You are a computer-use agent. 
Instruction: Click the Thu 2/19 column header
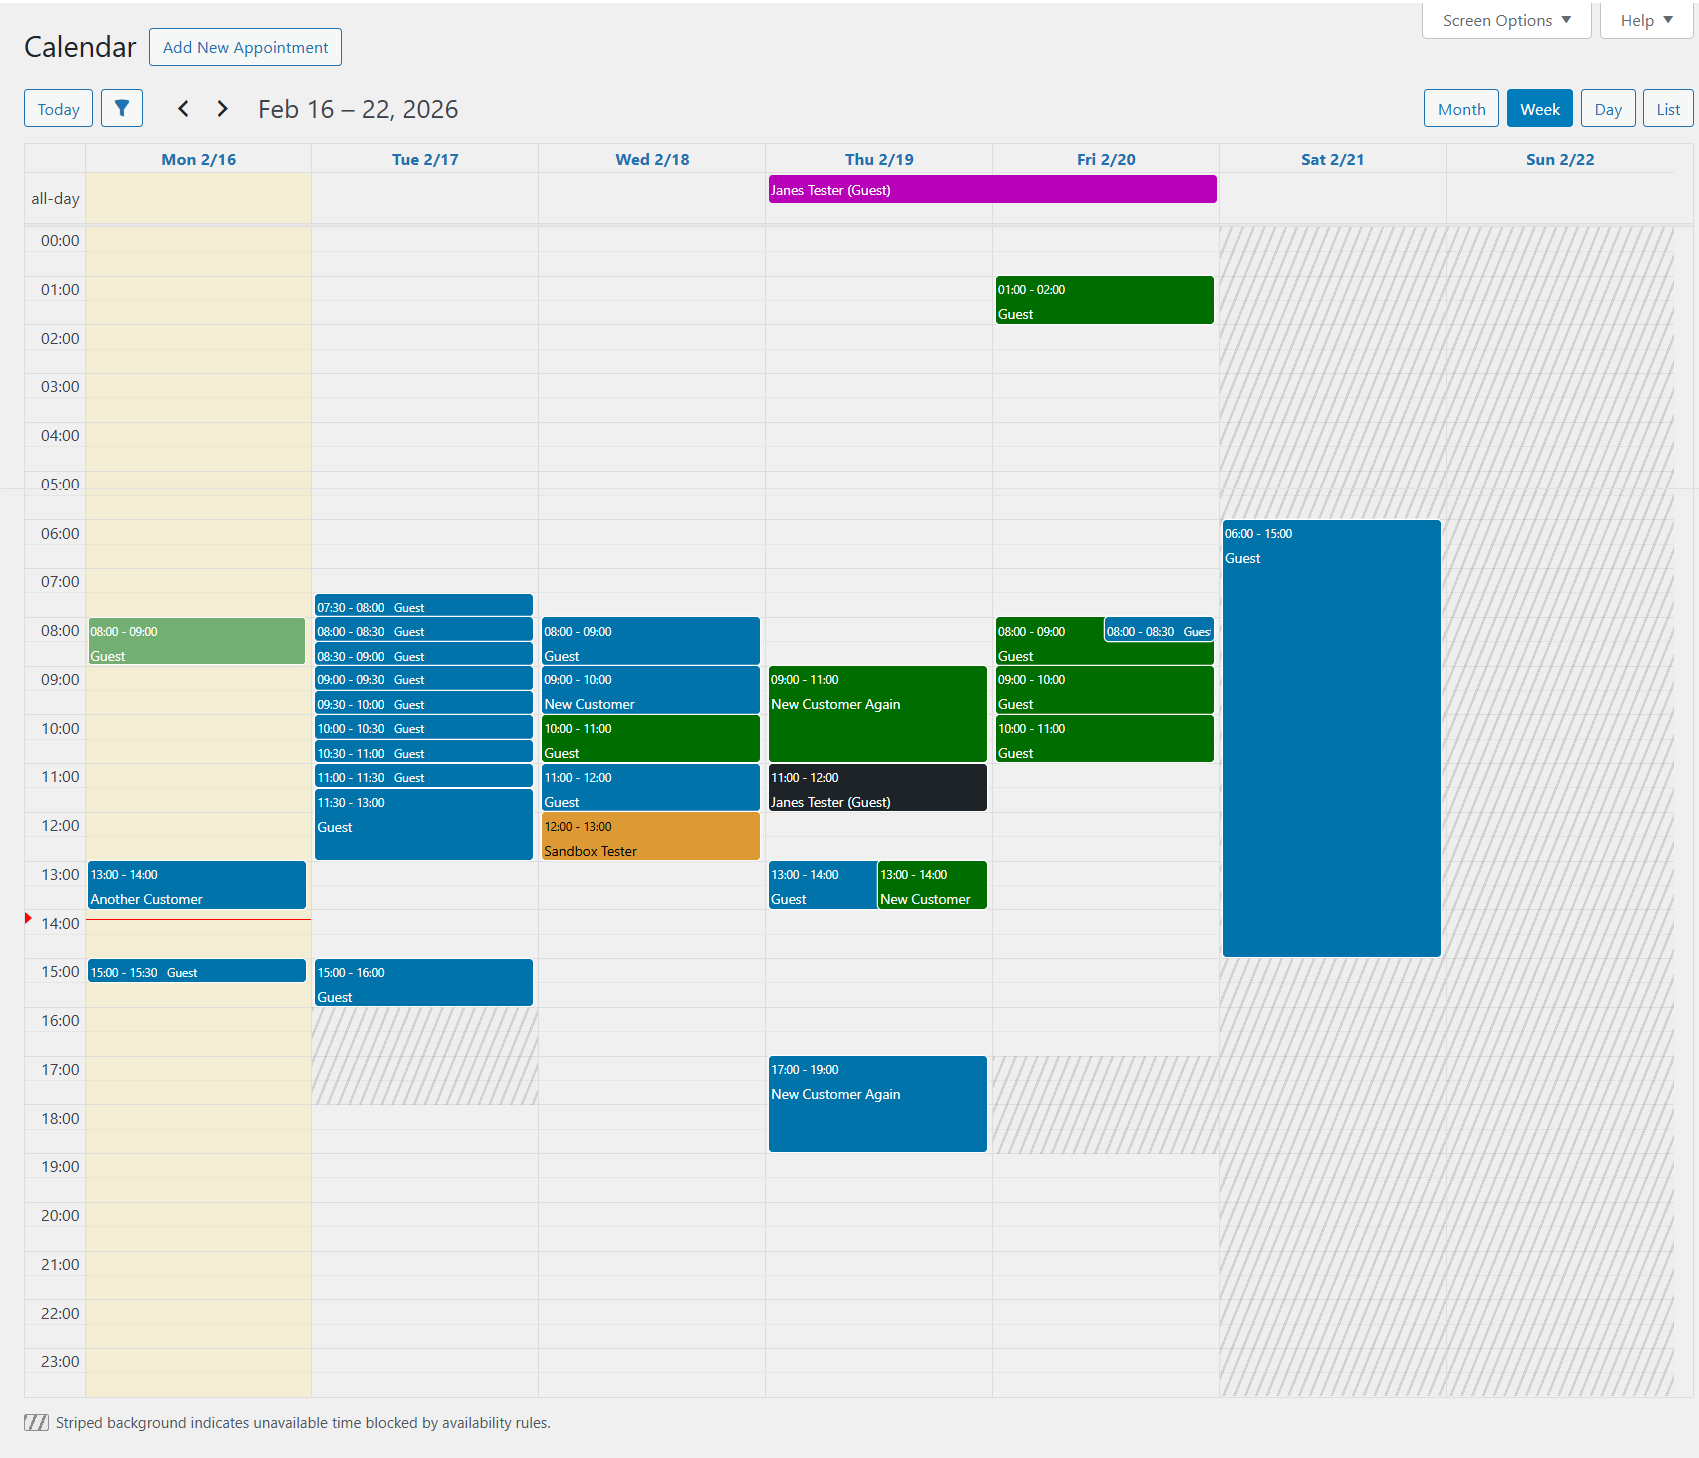878,158
